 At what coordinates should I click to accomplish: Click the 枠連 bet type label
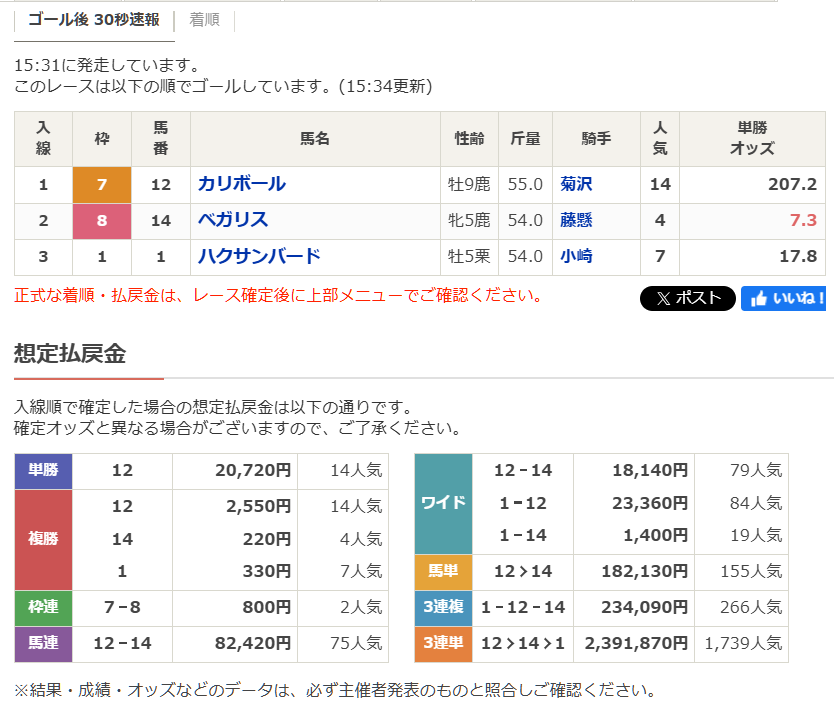click(x=43, y=607)
